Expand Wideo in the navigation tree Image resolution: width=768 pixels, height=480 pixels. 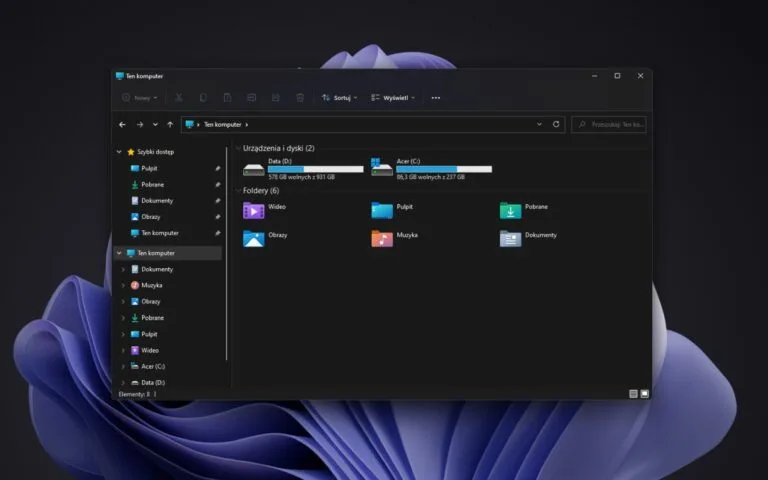123,351
